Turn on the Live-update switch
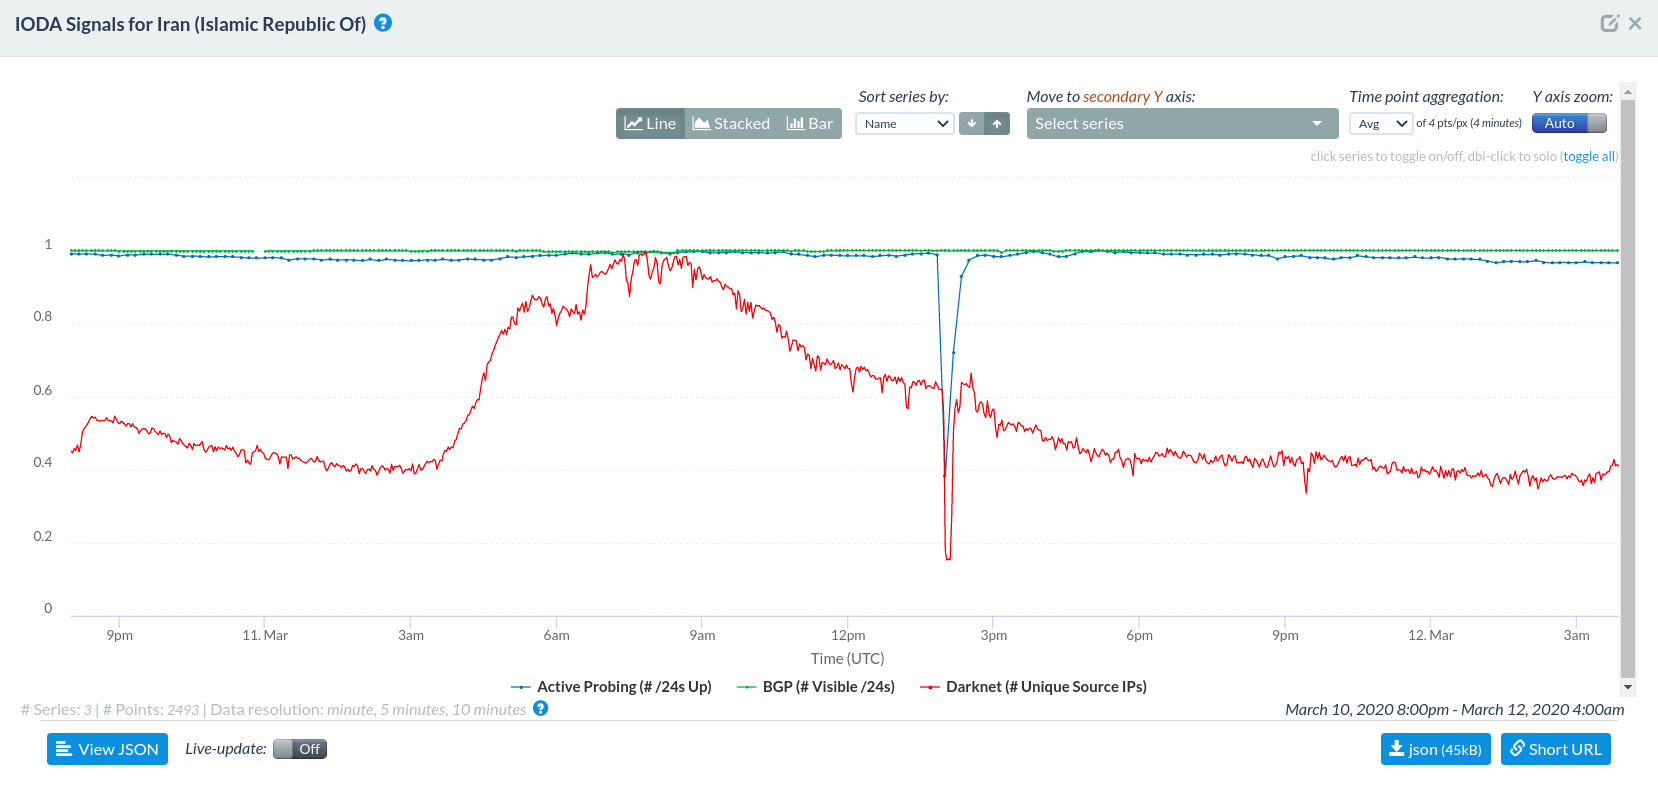 [300, 749]
